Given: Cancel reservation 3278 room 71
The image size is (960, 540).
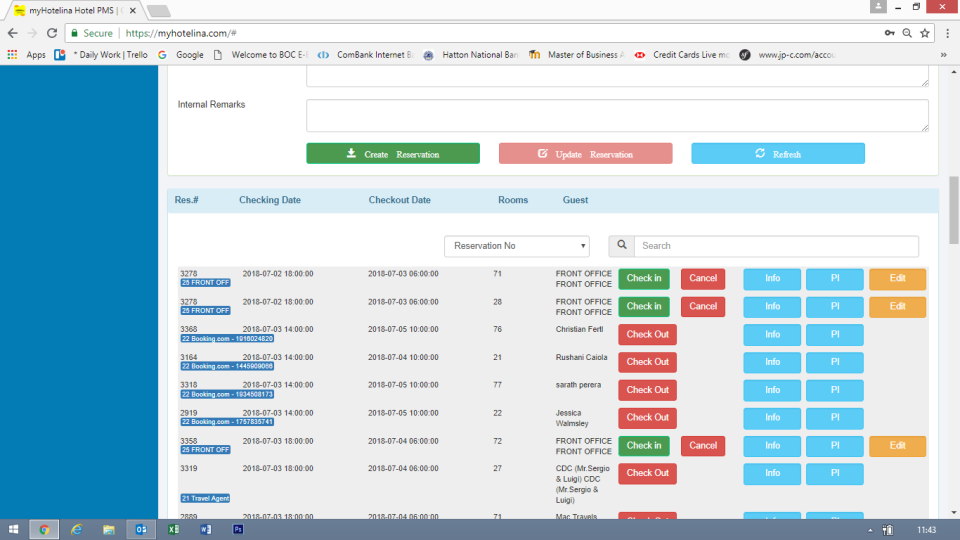Looking at the screenshot, I should pos(703,279).
